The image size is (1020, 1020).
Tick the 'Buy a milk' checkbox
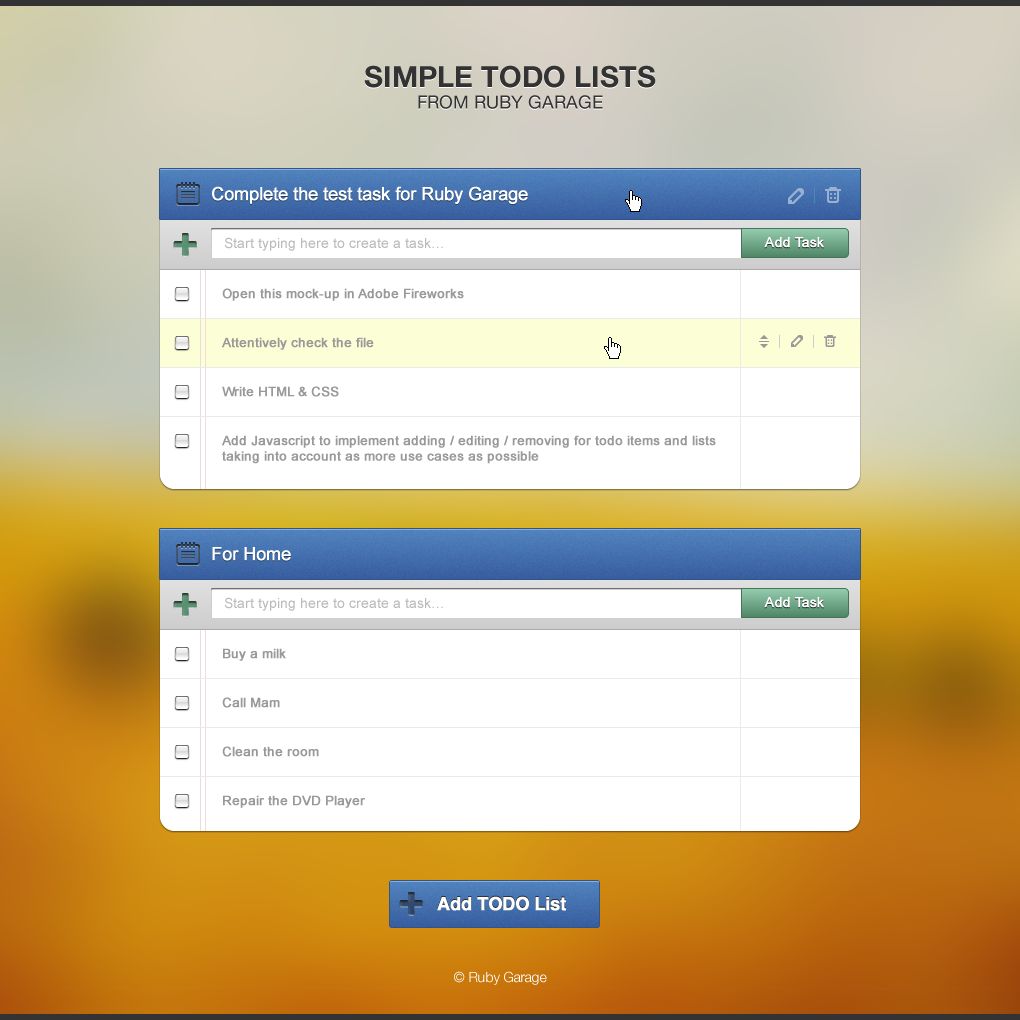[182, 654]
